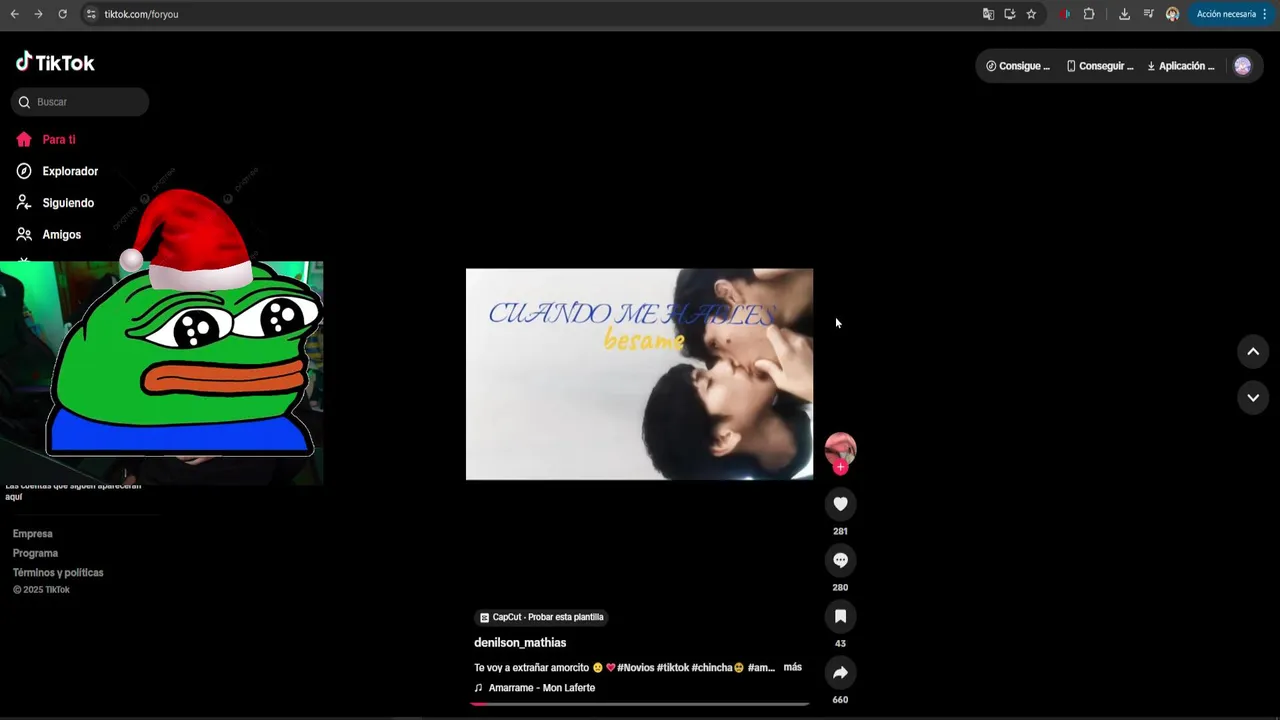Open comments with the speech bubble
Viewport: 1280px width, 720px height.
840,560
